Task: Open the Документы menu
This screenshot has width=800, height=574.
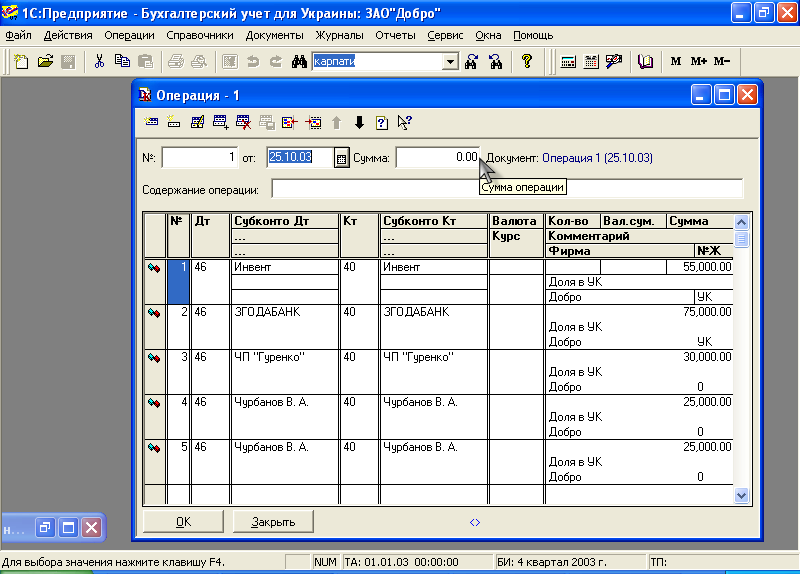Action: 274,35
